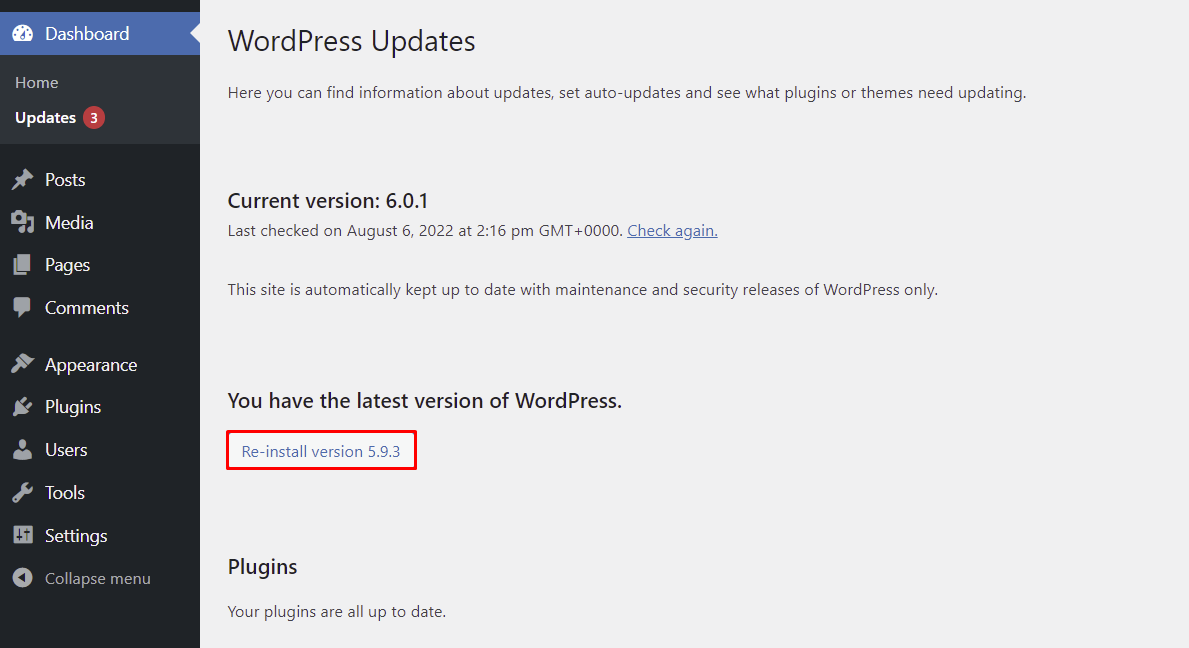Open Settings via the sliders icon
This screenshot has width=1189, height=648.
(23, 535)
